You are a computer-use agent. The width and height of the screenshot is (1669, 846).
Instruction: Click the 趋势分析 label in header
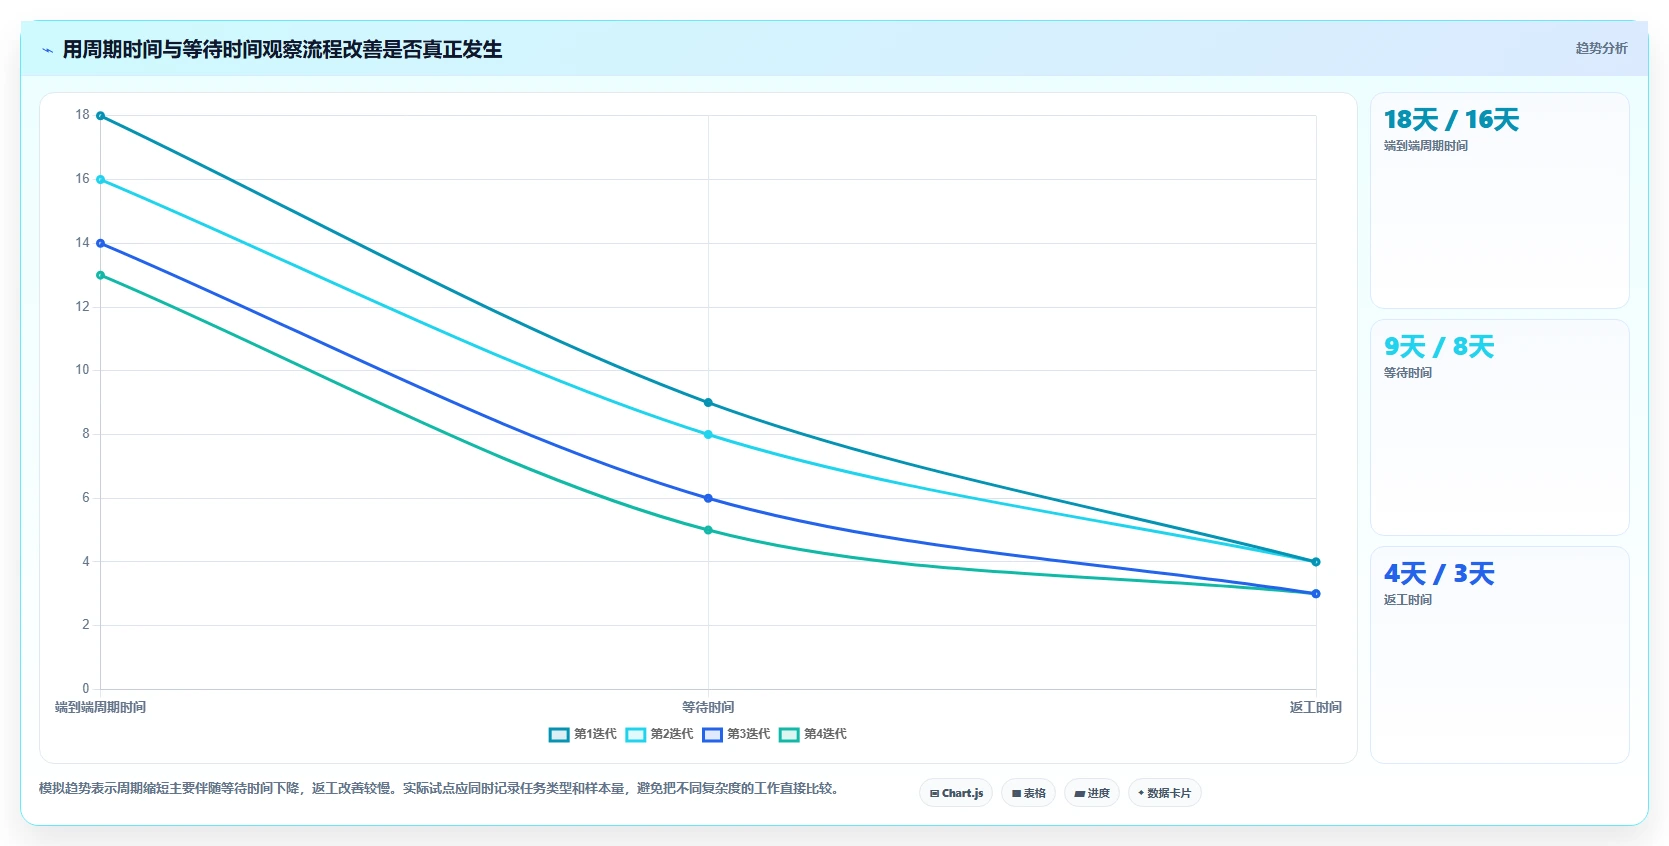(1601, 48)
